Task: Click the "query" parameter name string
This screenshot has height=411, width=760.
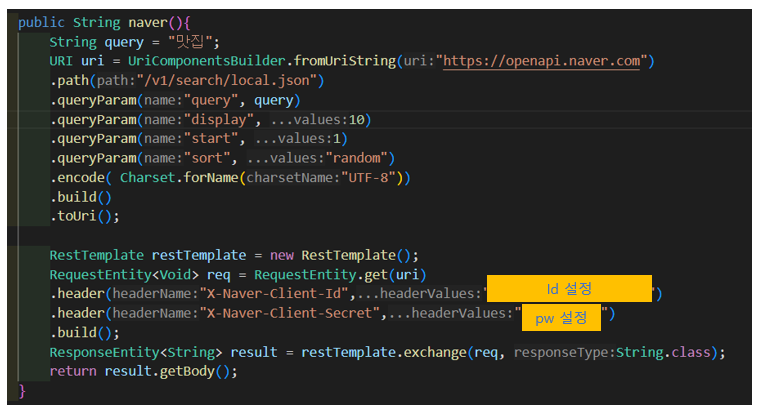Action: coord(211,100)
